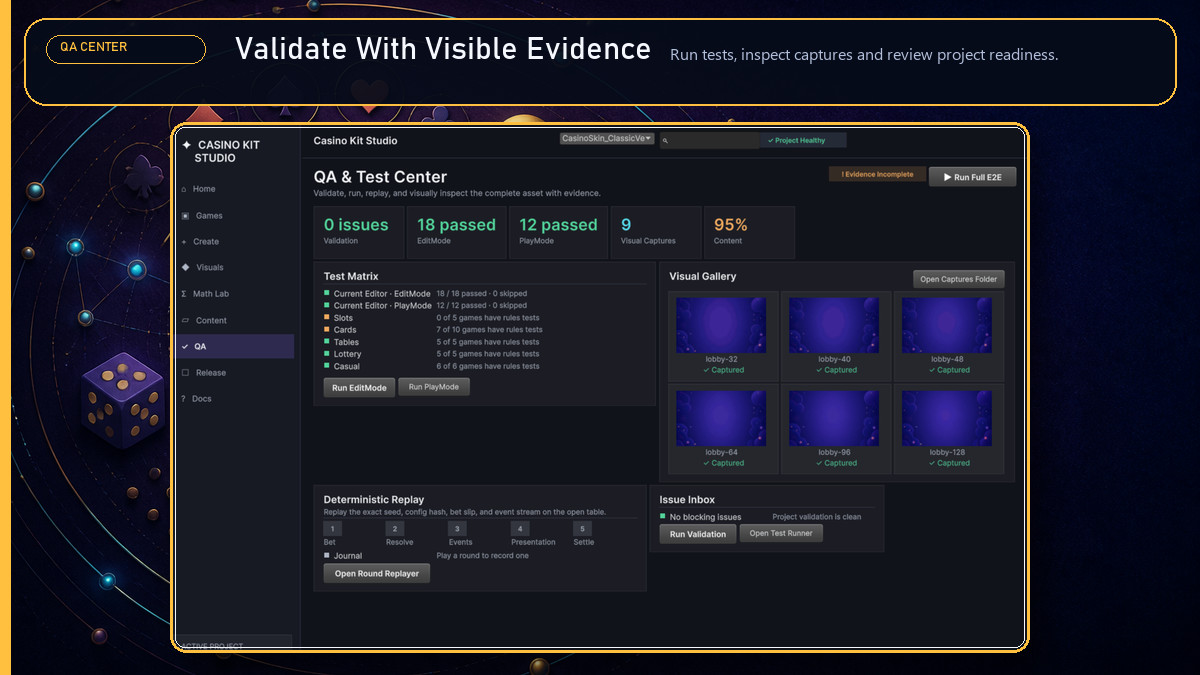Viewport: 1200px width, 675px height.
Task: Click the search magnifier icon in top bar
Action: [665, 141]
